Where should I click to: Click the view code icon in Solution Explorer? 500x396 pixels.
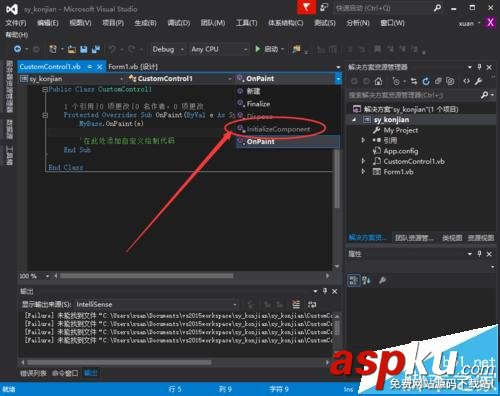467,81
